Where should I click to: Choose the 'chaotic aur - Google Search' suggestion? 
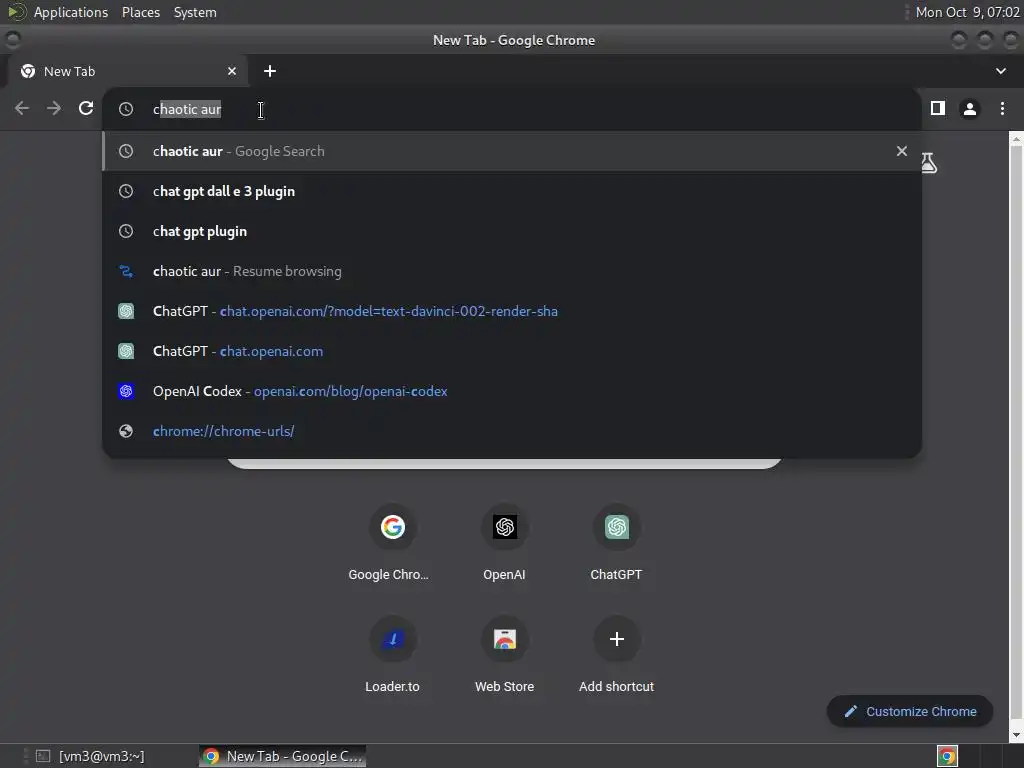(x=512, y=151)
